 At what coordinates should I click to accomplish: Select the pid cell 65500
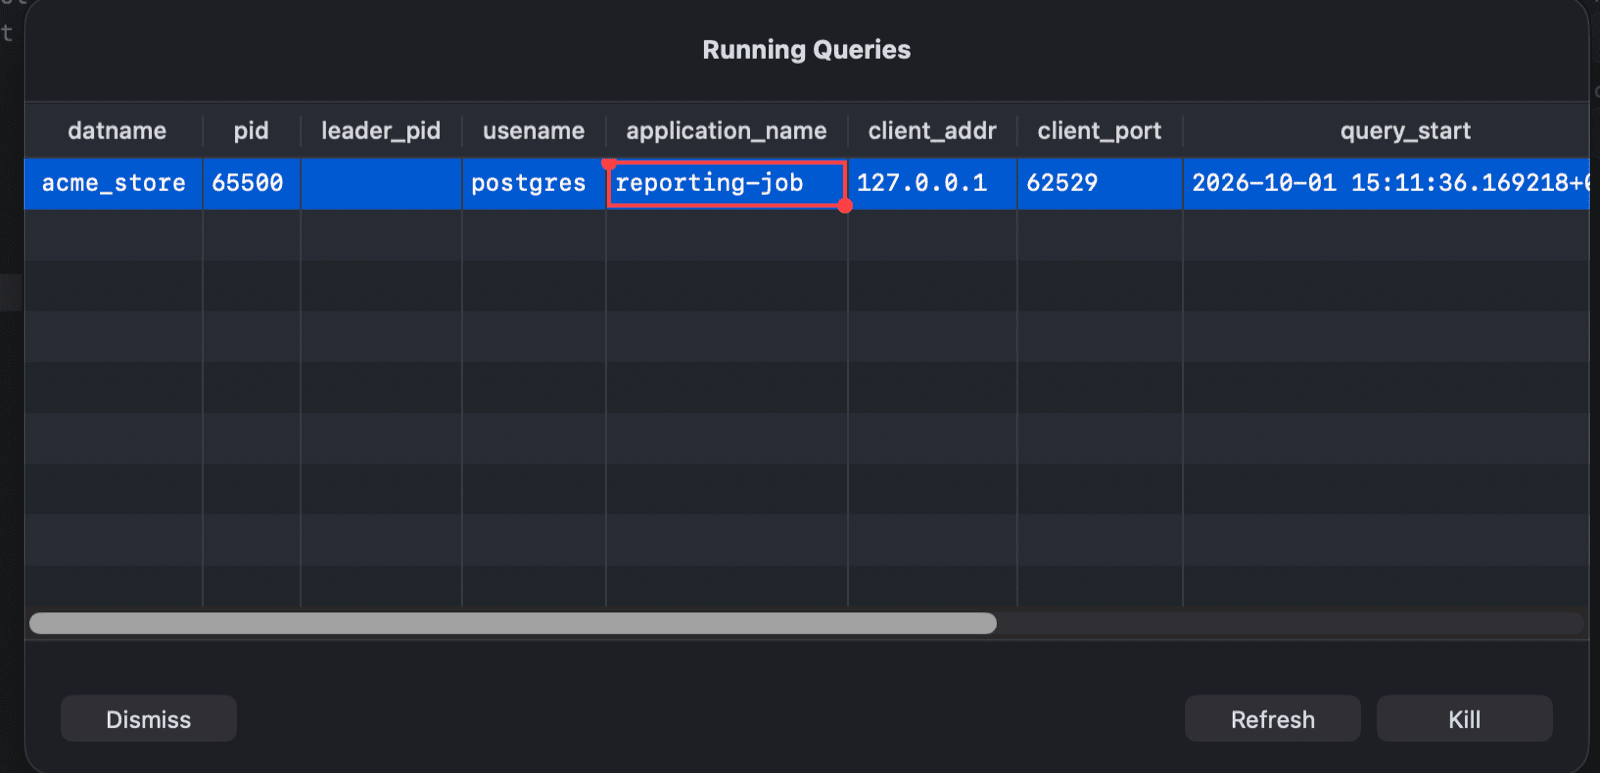click(x=251, y=183)
